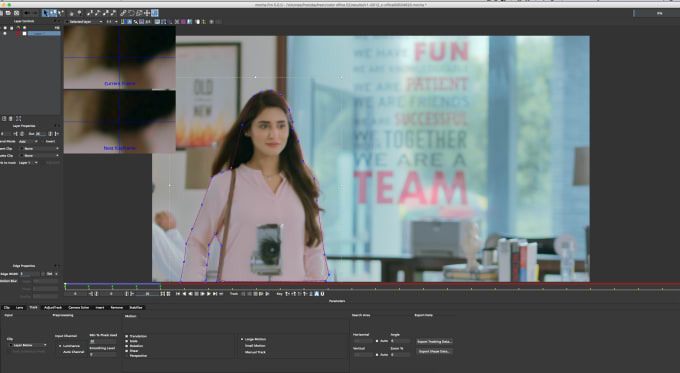This screenshot has width=680, height=373.
Task: Click Export Tracking Data button
Action: click(435, 342)
